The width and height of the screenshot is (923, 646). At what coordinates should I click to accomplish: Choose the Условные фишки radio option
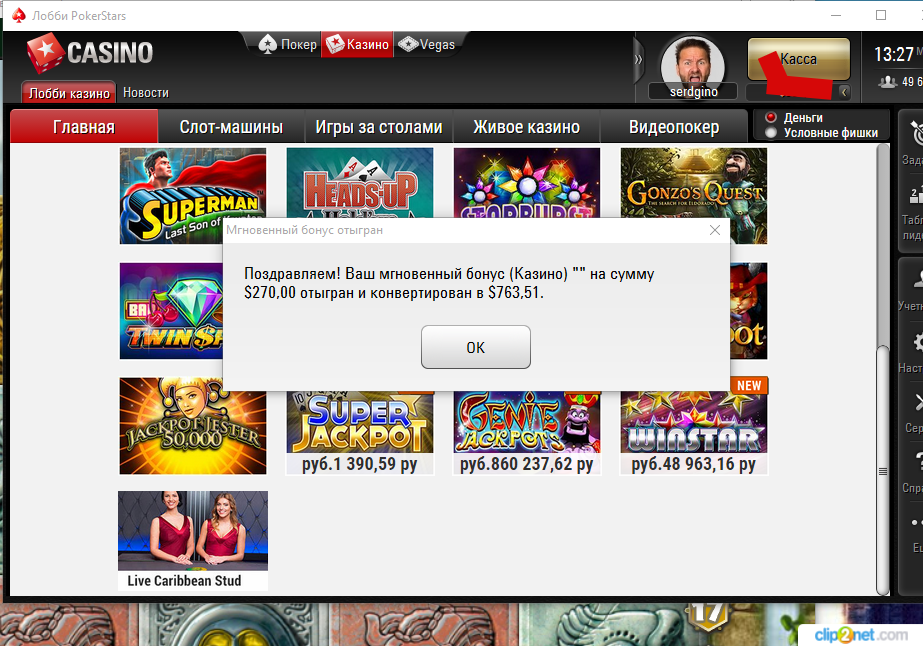click(771, 132)
